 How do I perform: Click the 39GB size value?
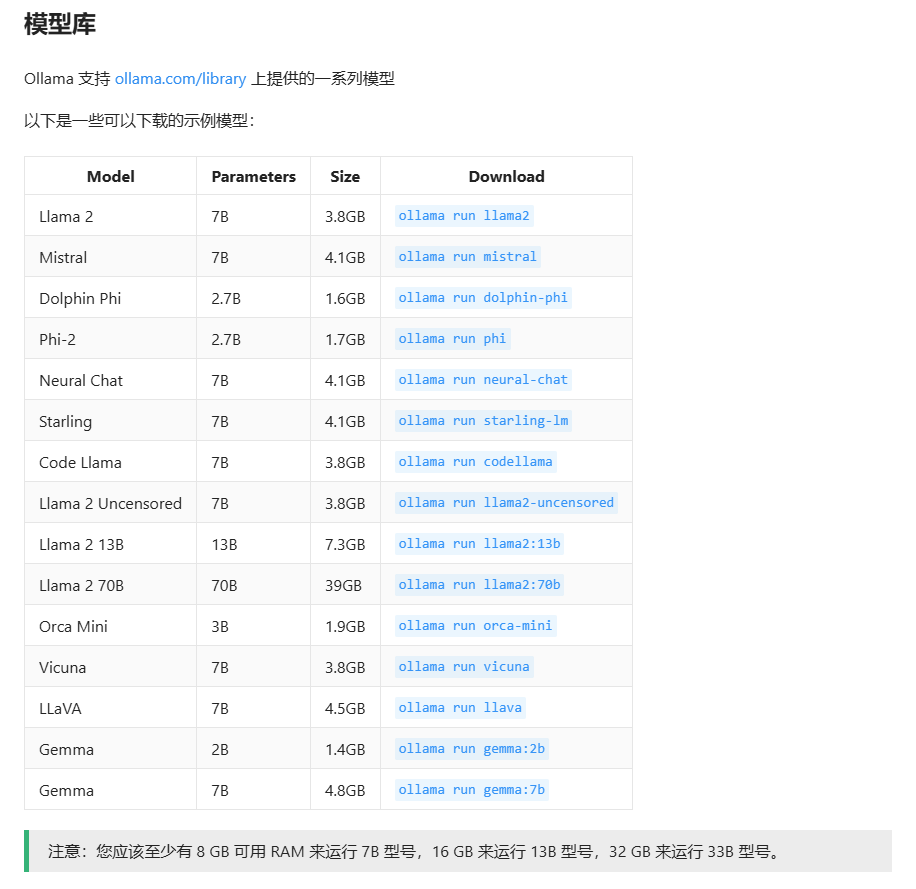(344, 585)
